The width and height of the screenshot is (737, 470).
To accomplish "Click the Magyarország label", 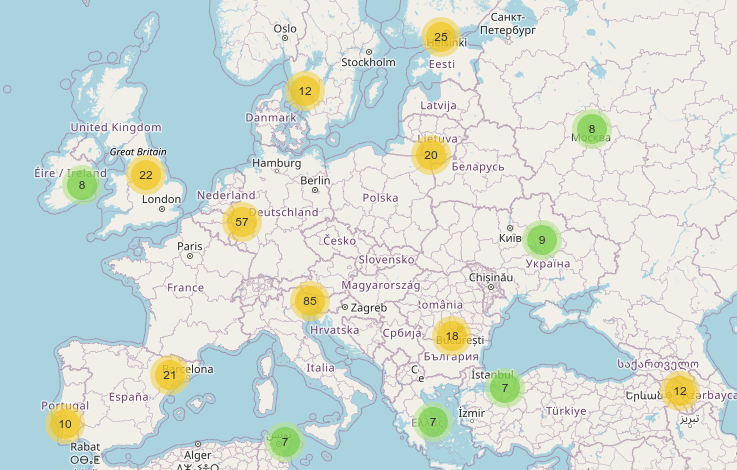I will tap(381, 285).
